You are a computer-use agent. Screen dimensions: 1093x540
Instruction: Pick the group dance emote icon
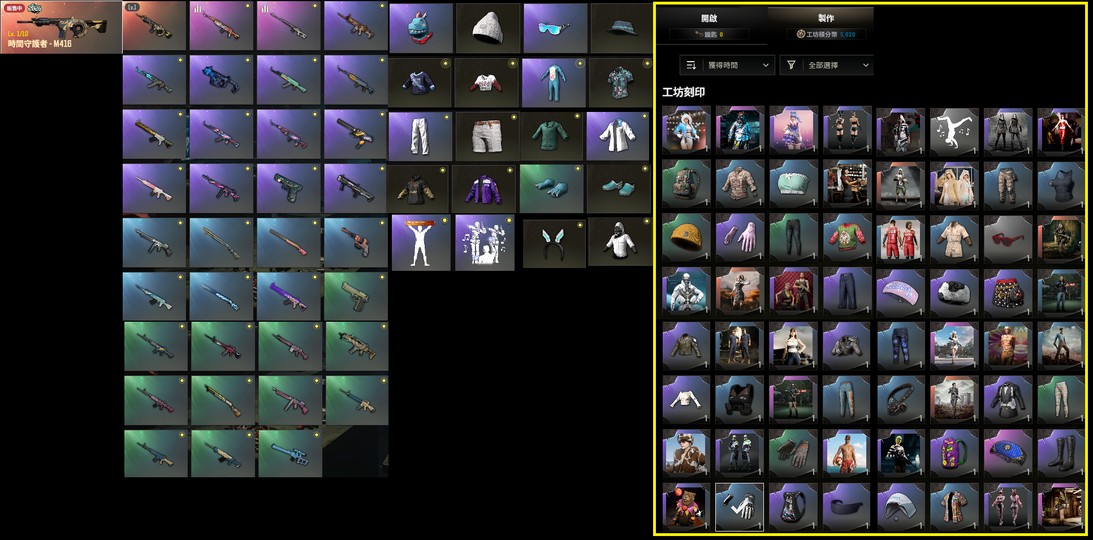[x=484, y=242]
